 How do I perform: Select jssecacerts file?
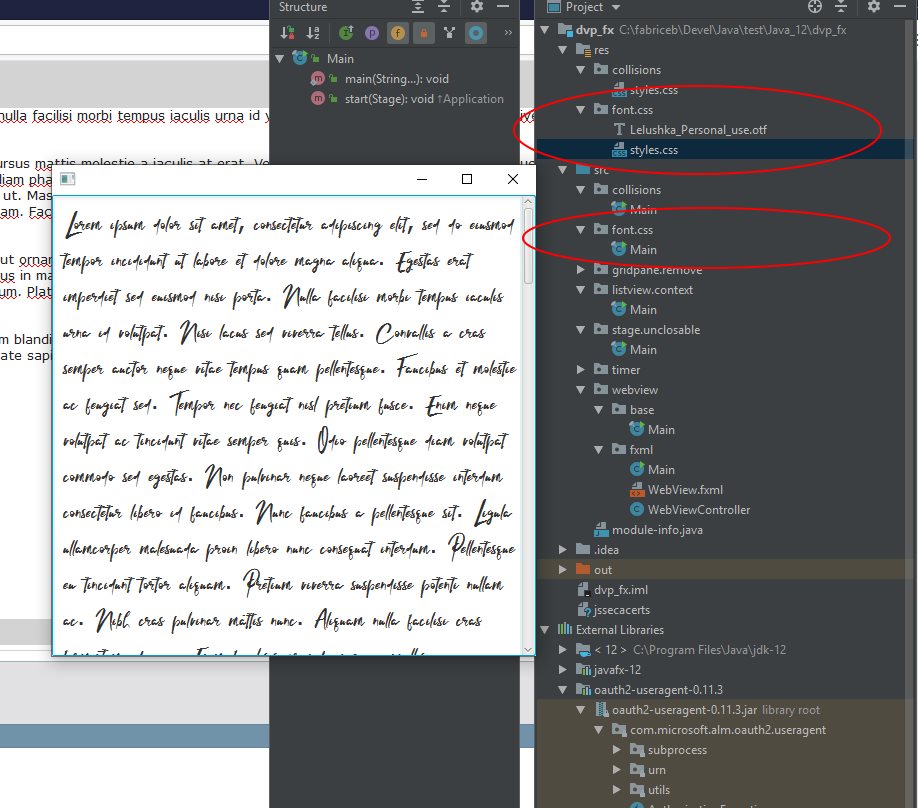click(x=622, y=610)
